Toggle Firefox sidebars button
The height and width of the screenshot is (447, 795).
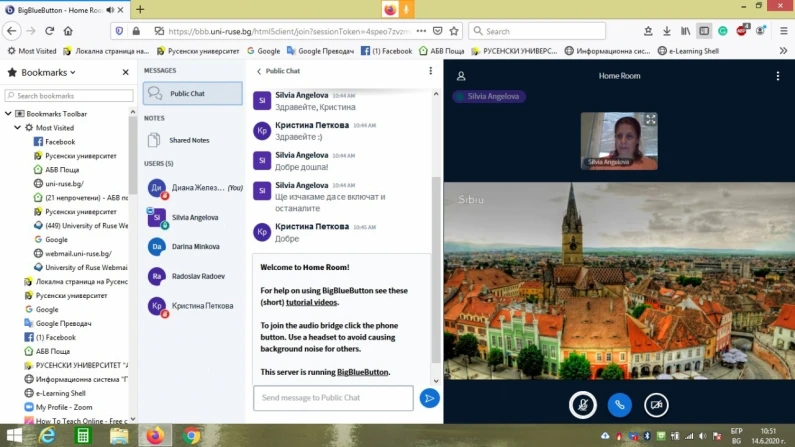click(704, 31)
